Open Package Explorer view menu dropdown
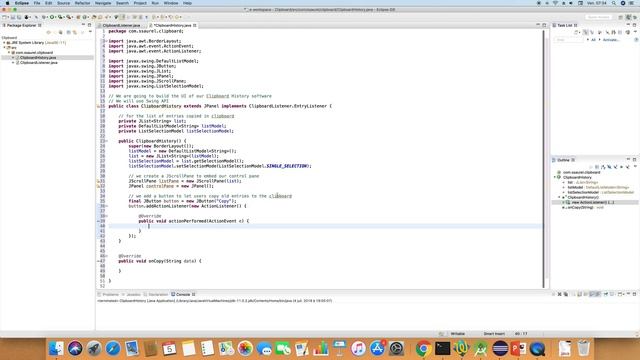This screenshot has height=360, width=640. tap(90, 32)
